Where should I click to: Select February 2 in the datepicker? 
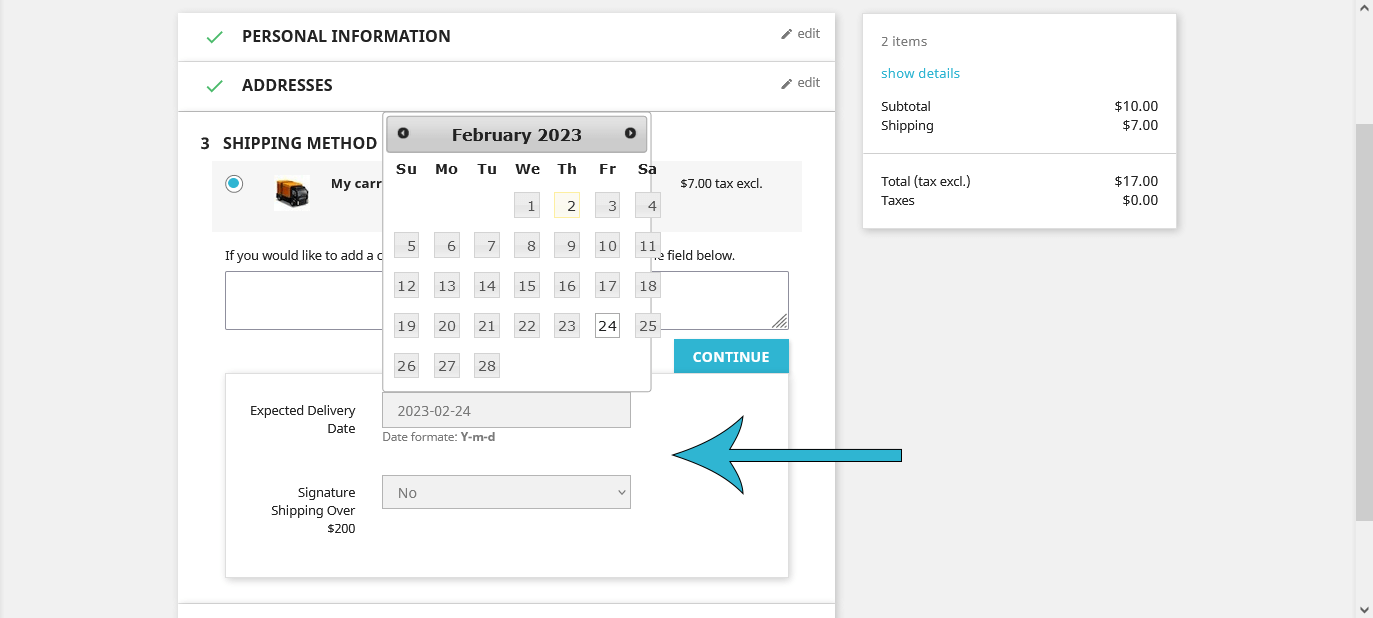click(567, 206)
